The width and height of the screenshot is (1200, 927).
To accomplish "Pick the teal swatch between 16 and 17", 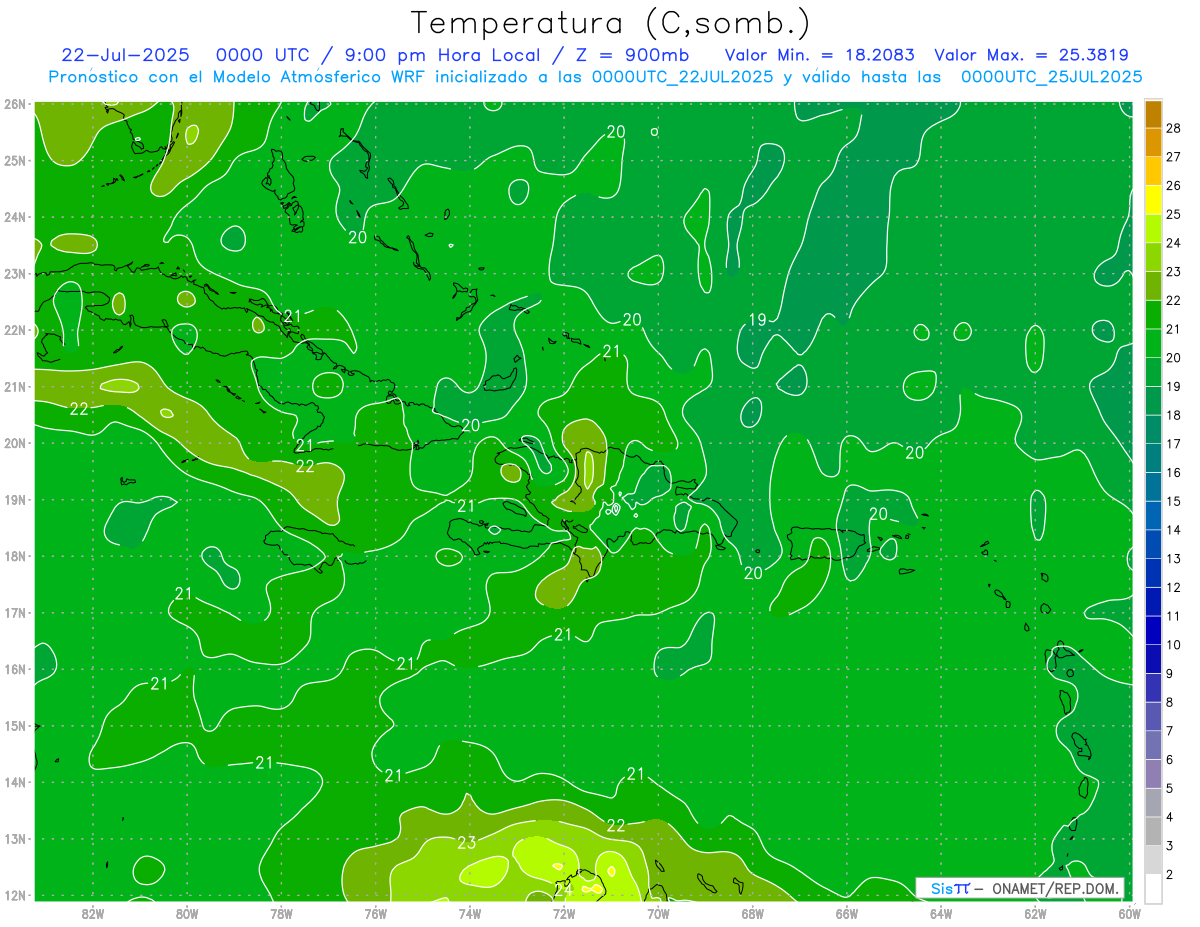I will 1153,458.
